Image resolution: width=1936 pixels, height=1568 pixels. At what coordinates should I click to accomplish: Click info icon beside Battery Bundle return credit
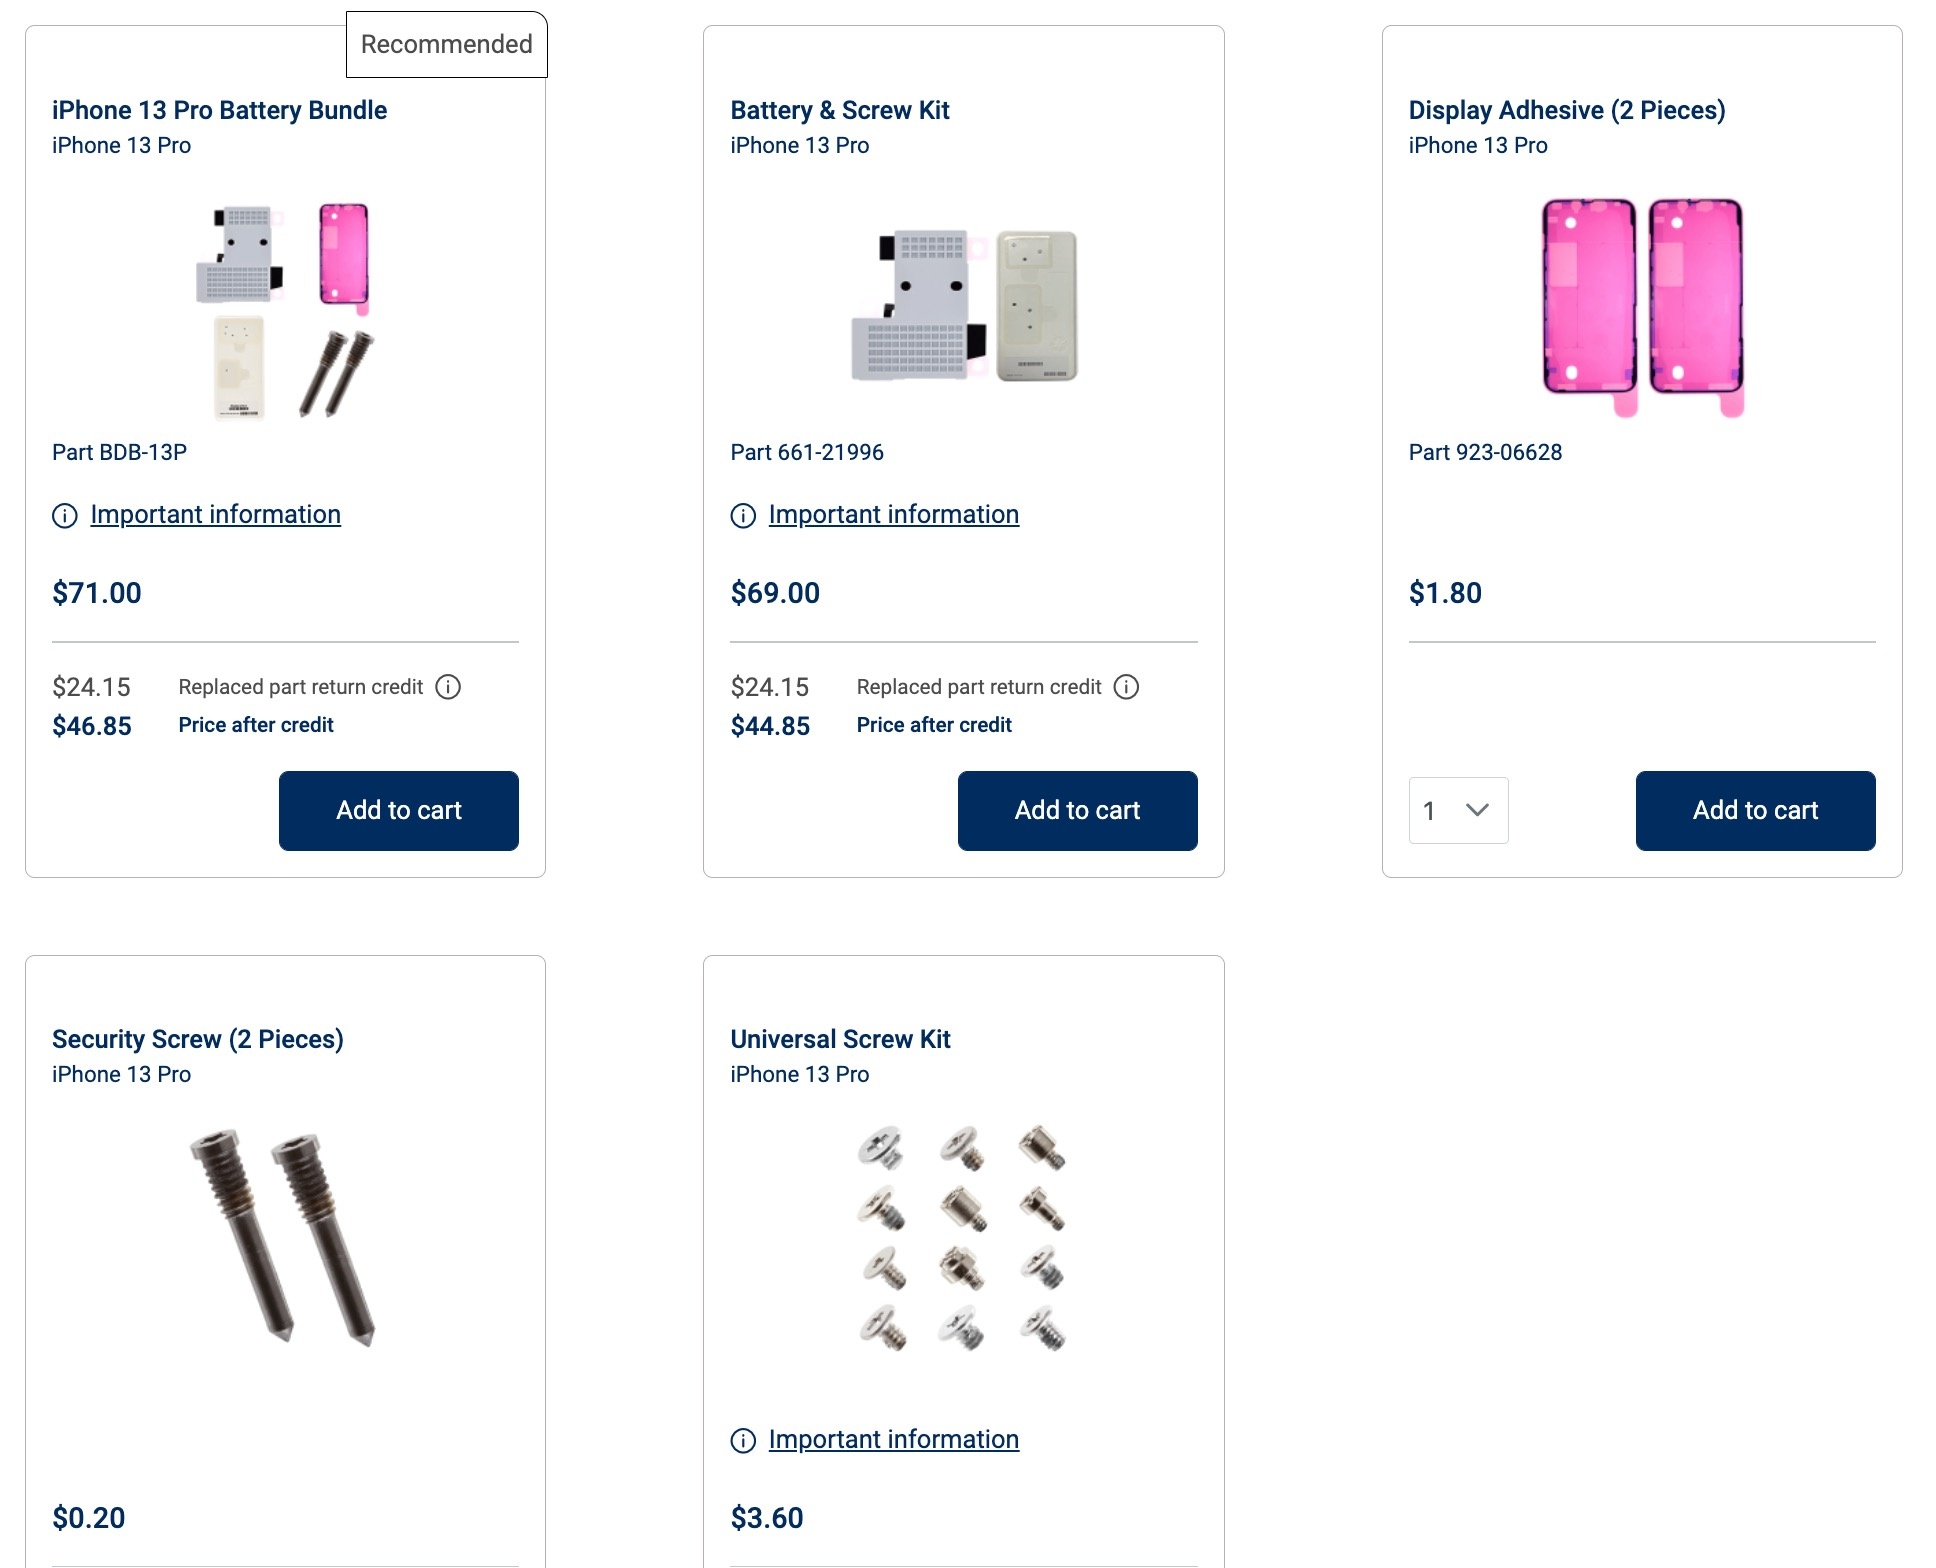[448, 687]
